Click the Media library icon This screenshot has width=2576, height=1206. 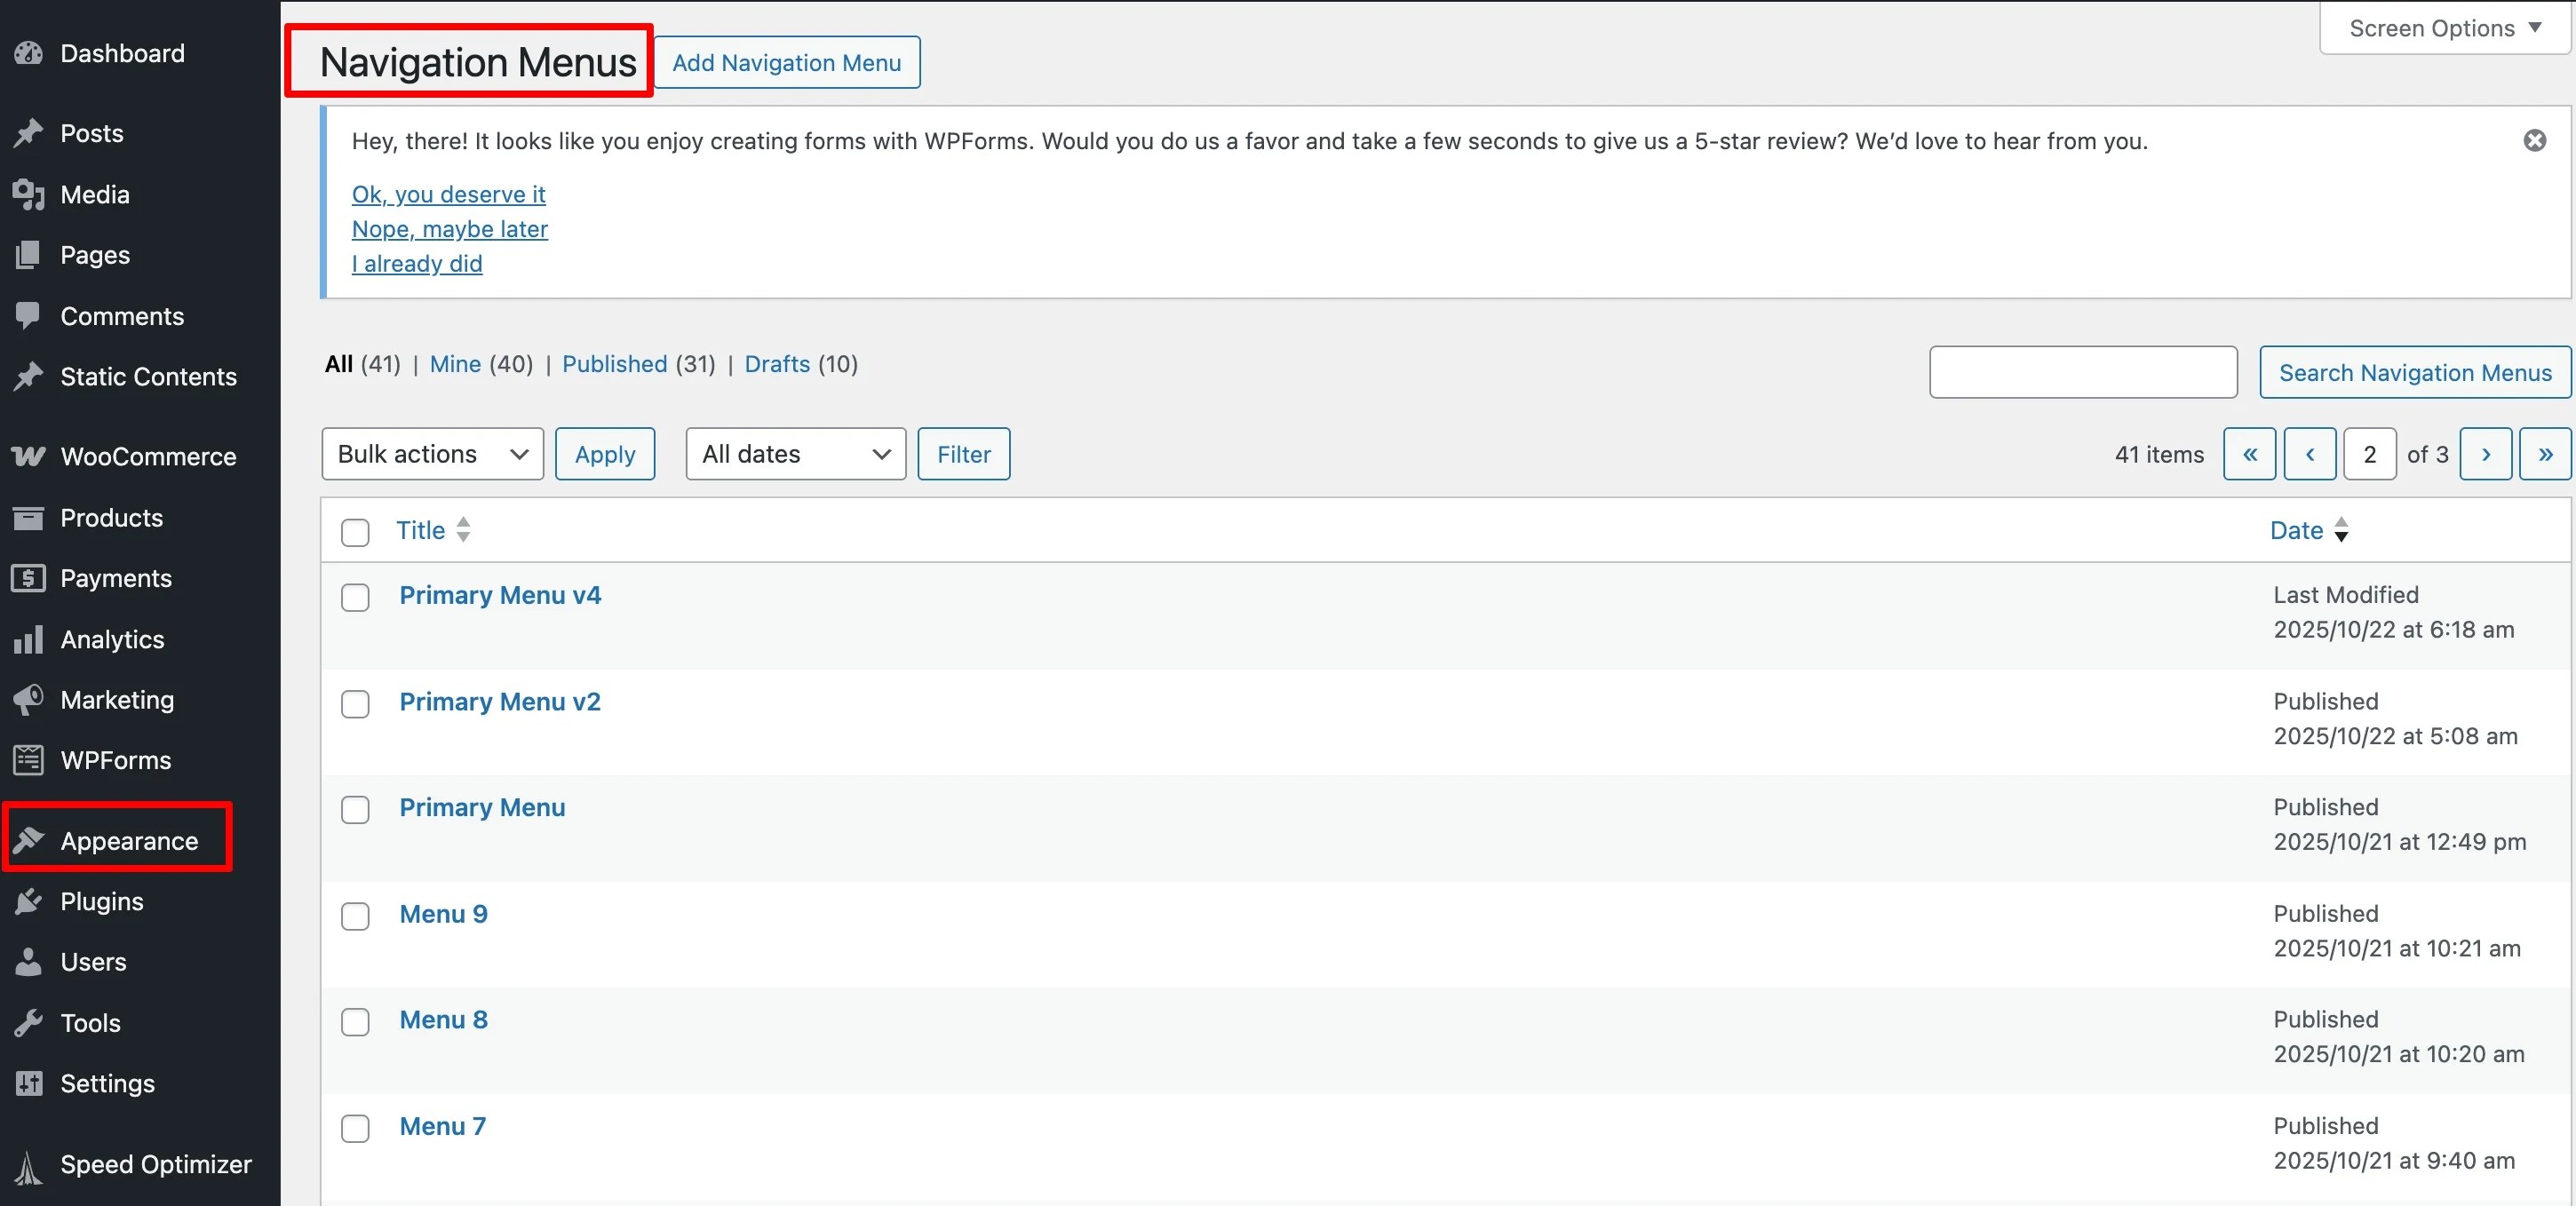click(x=29, y=194)
